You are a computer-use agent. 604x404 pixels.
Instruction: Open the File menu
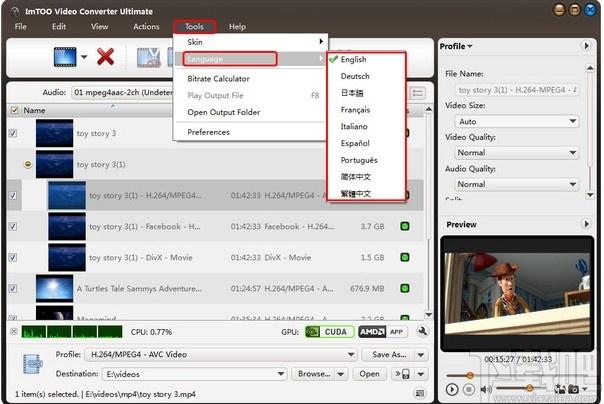(x=20, y=27)
